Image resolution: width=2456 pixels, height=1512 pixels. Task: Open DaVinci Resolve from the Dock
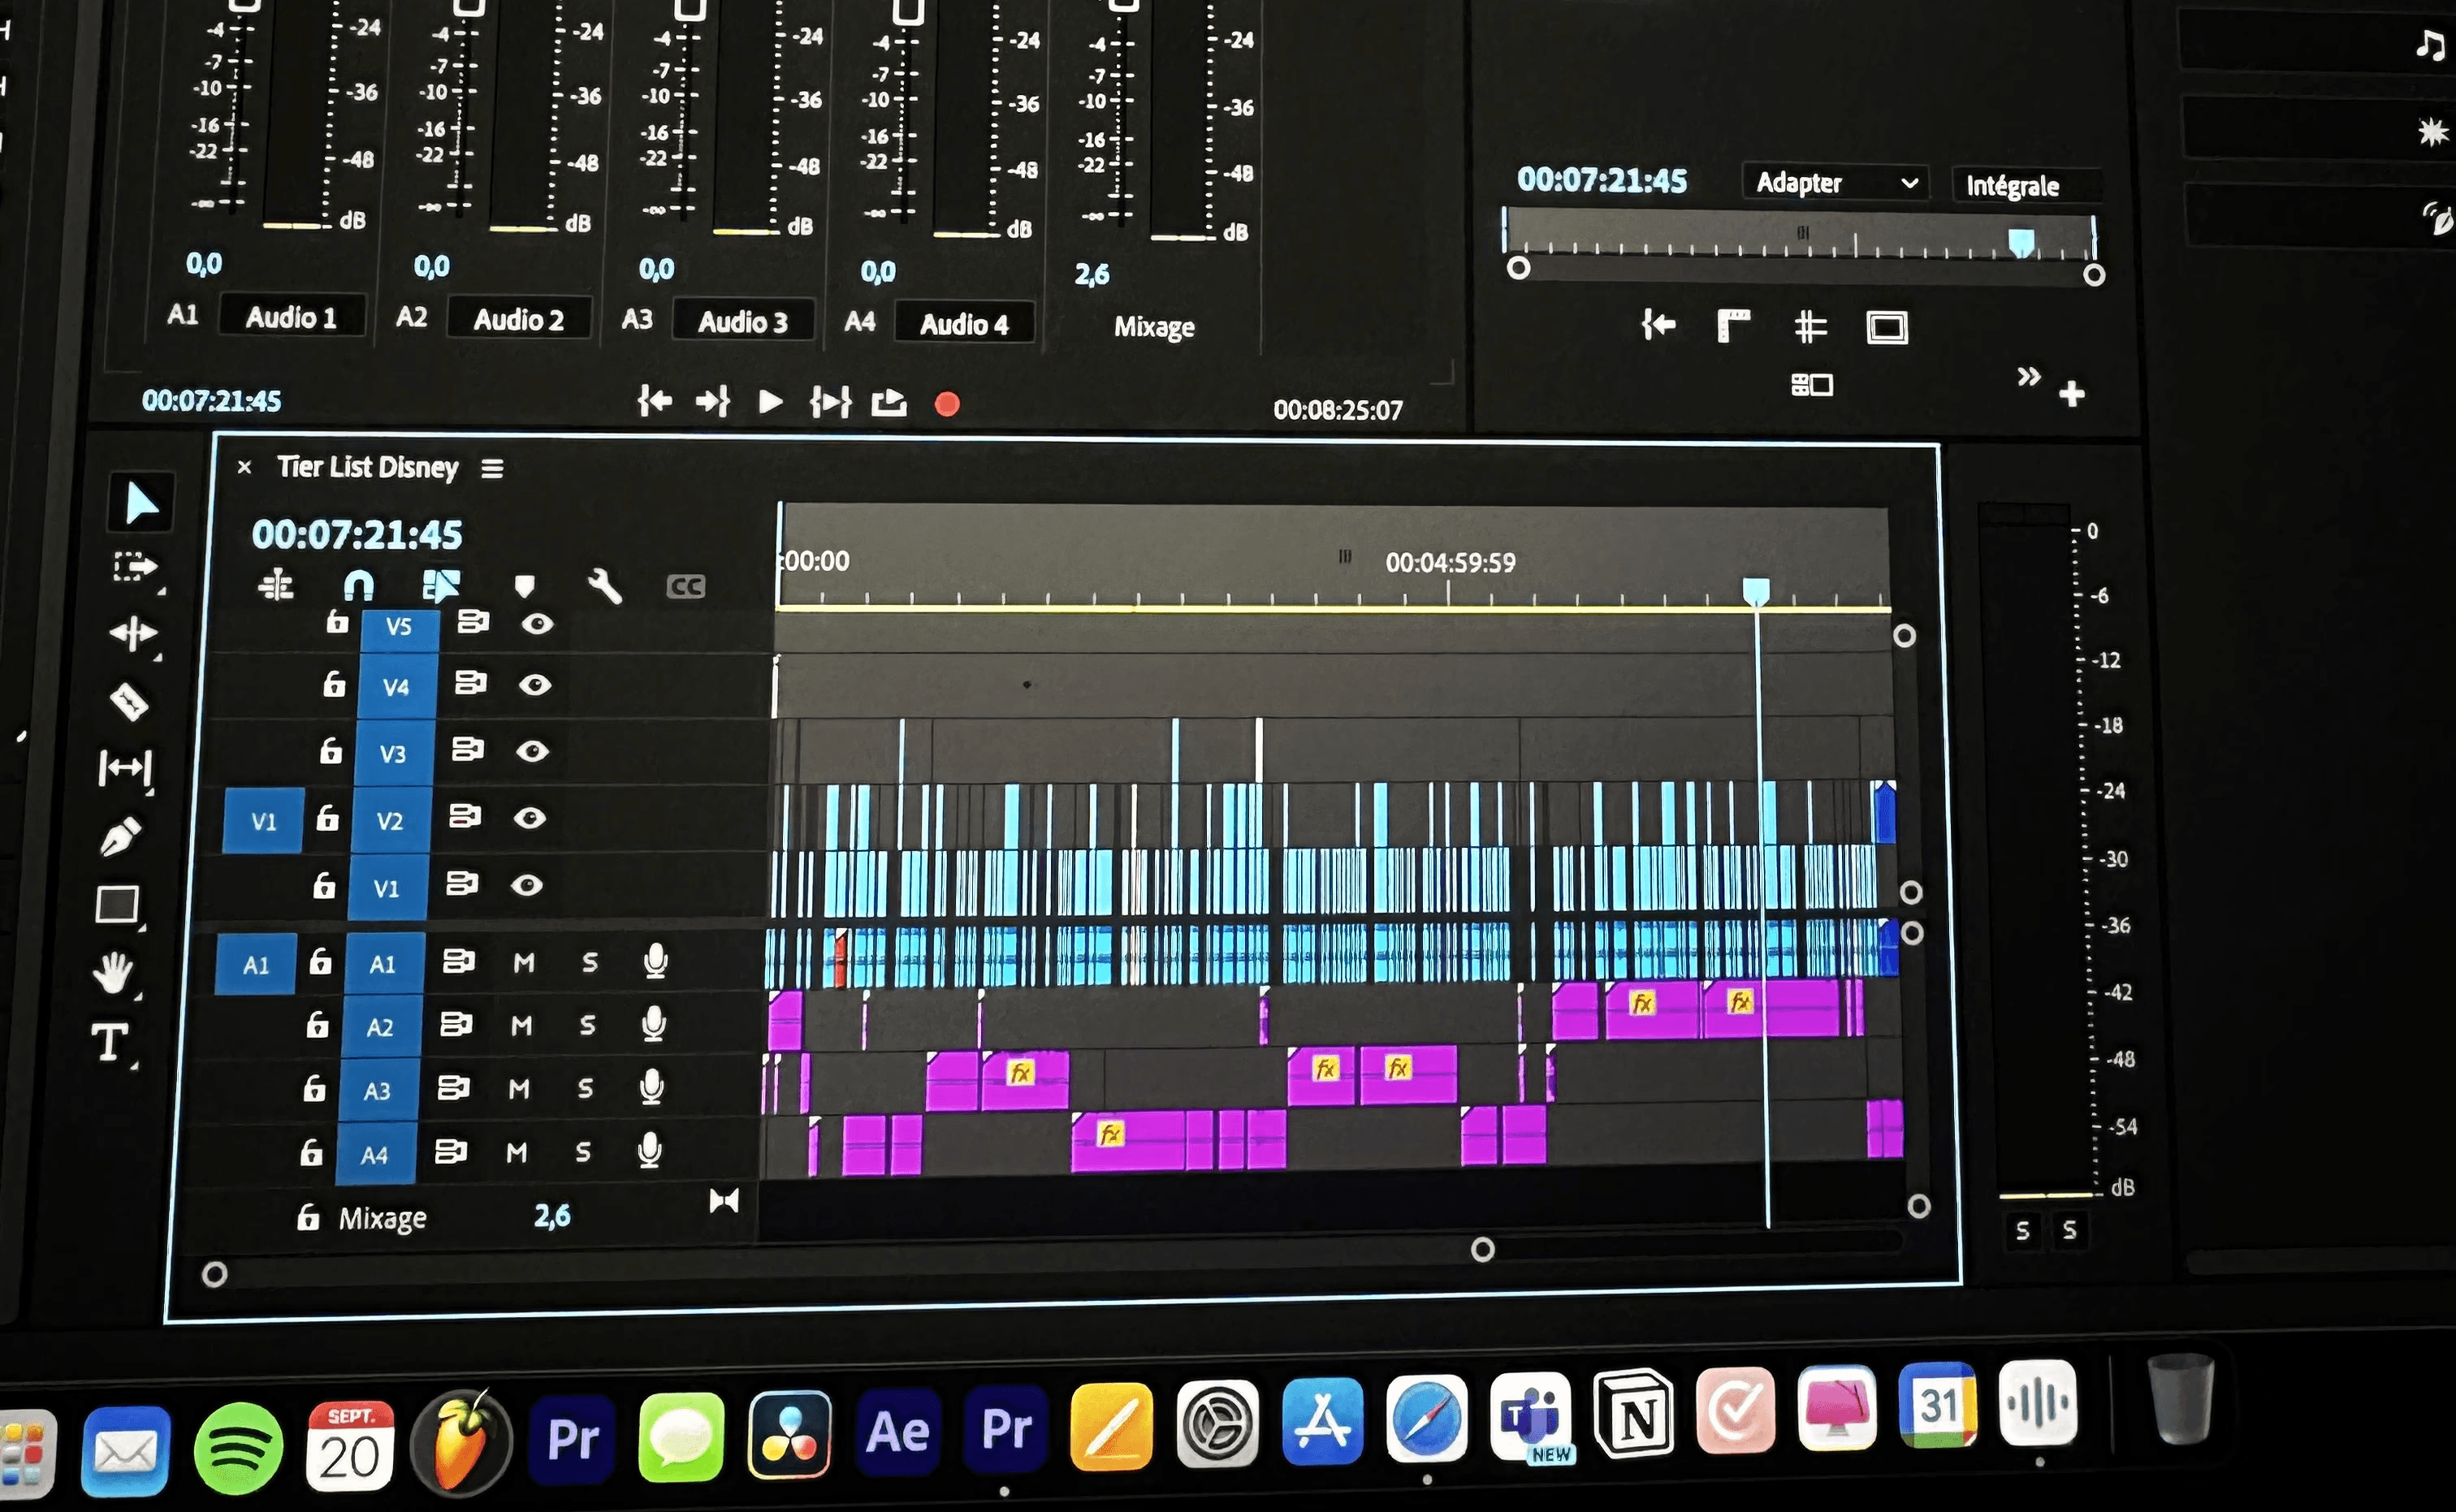[x=790, y=1434]
